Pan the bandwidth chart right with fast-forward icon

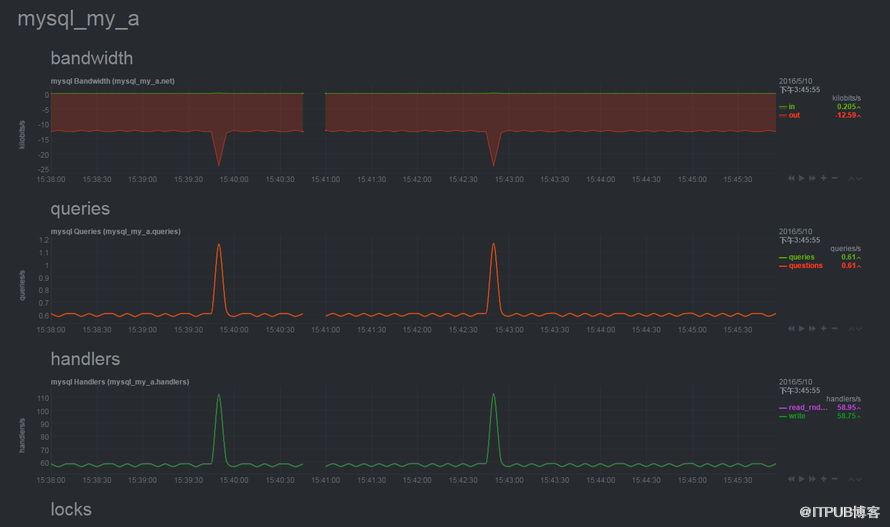tap(812, 178)
